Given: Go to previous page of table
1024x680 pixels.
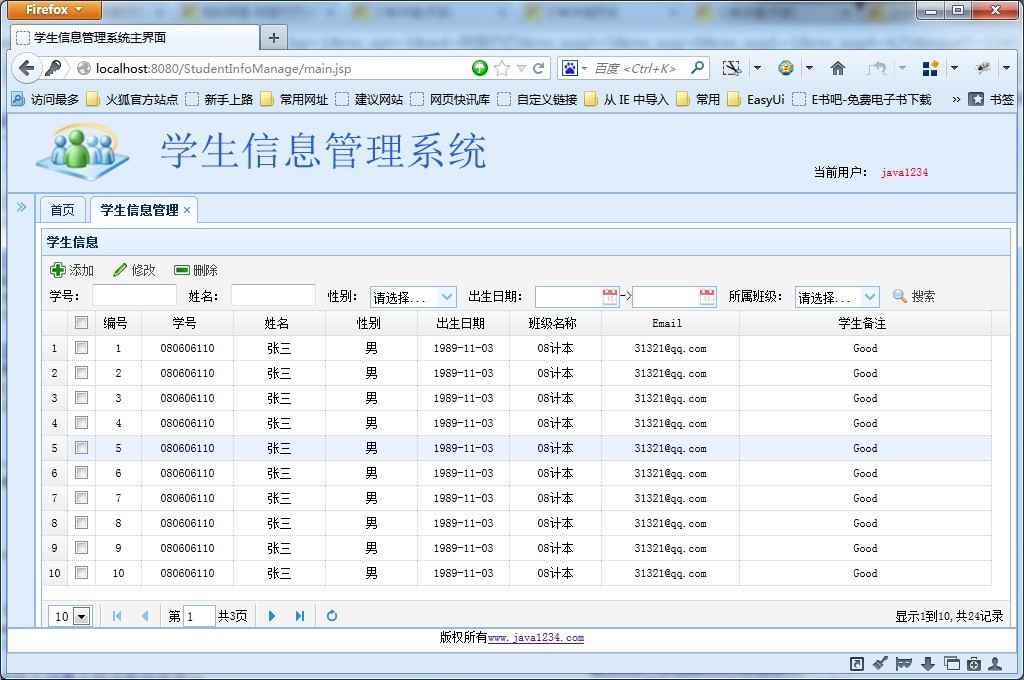Looking at the screenshot, I should (144, 615).
